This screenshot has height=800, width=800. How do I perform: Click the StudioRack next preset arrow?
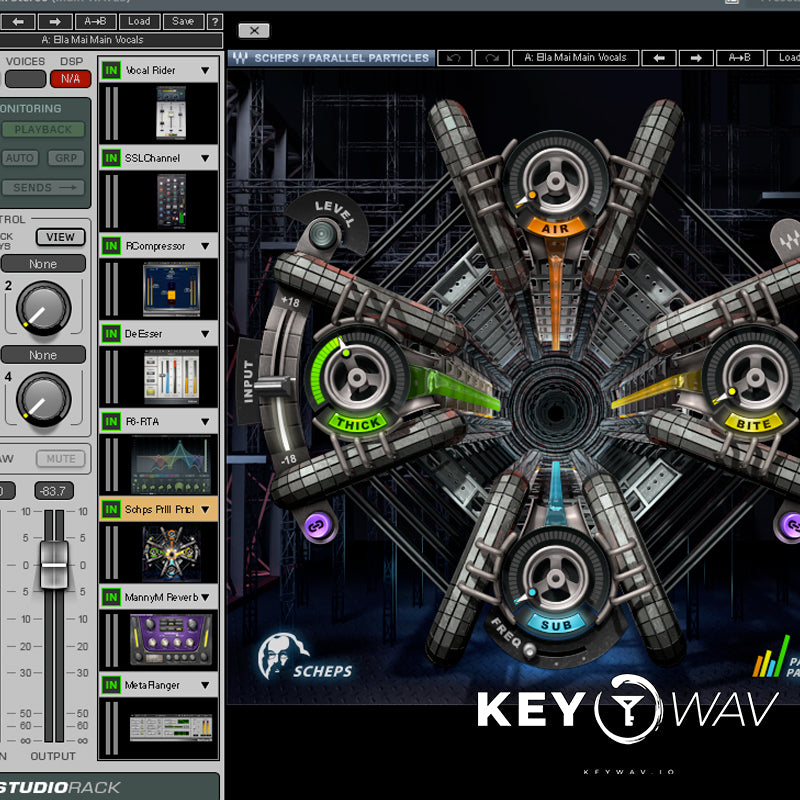[55, 21]
